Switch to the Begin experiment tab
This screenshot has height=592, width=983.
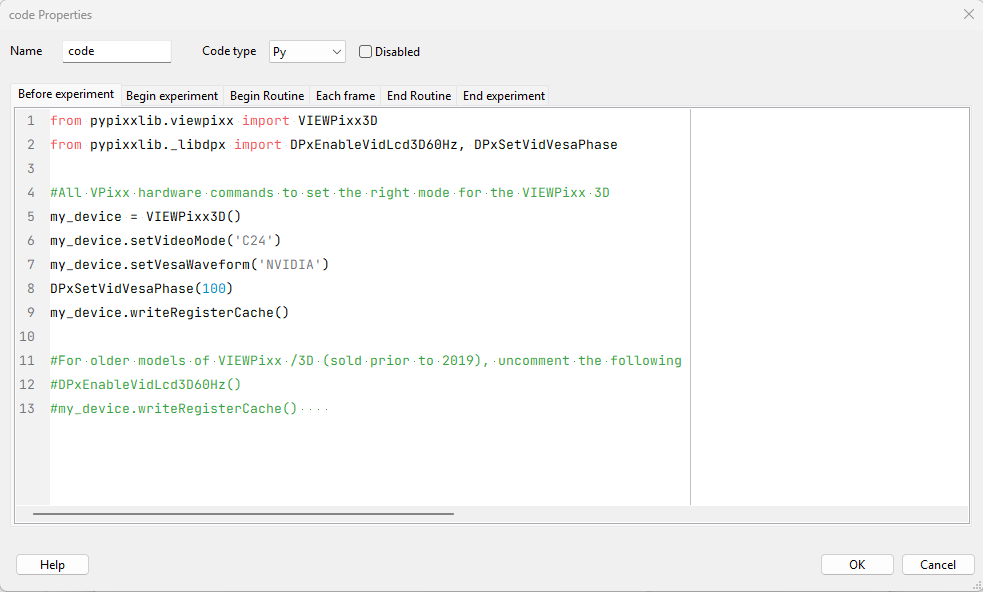tap(171, 96)
